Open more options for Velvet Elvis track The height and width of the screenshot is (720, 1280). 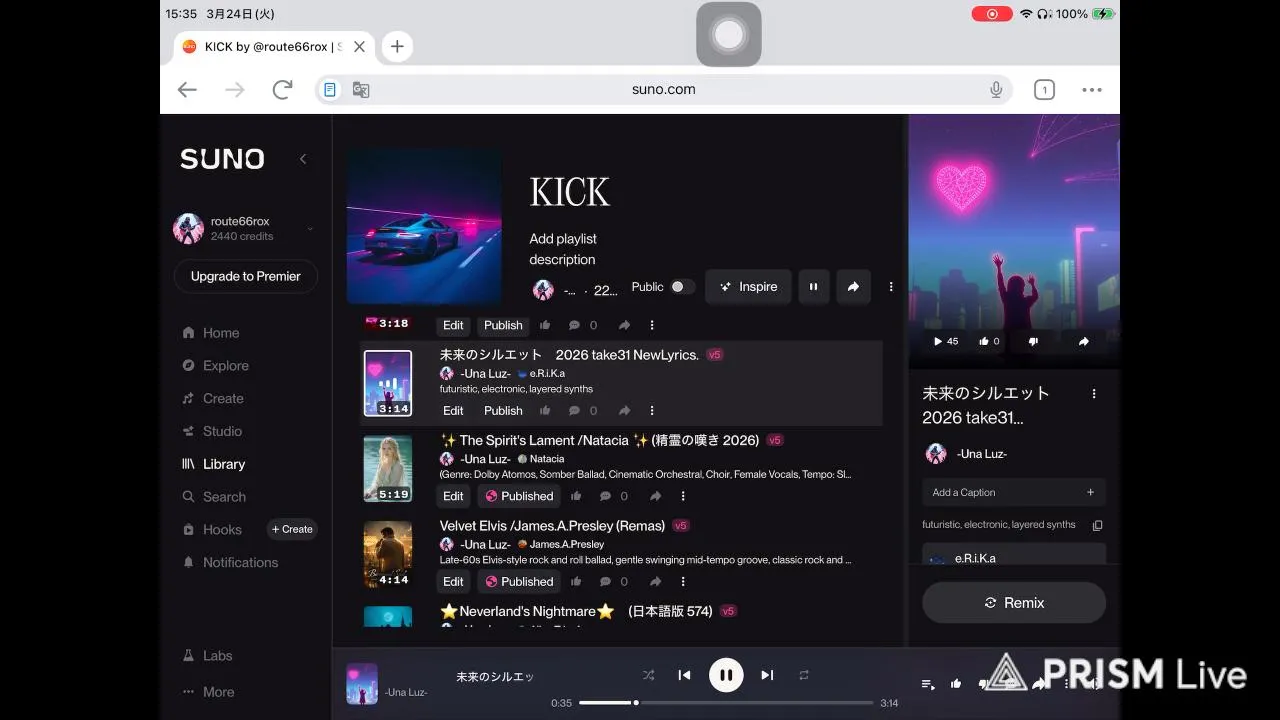tap(683, 582)
